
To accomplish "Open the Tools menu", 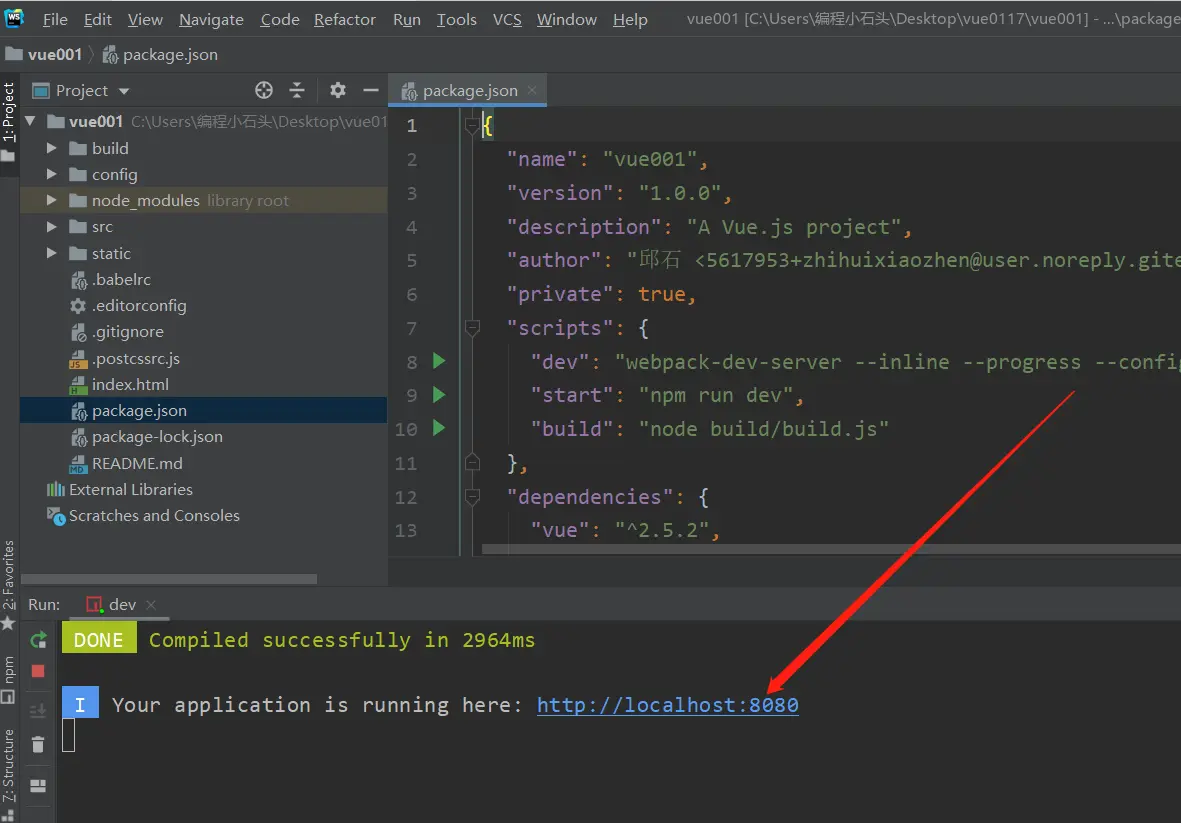I will pyautogui.click(x=456, y=20).
